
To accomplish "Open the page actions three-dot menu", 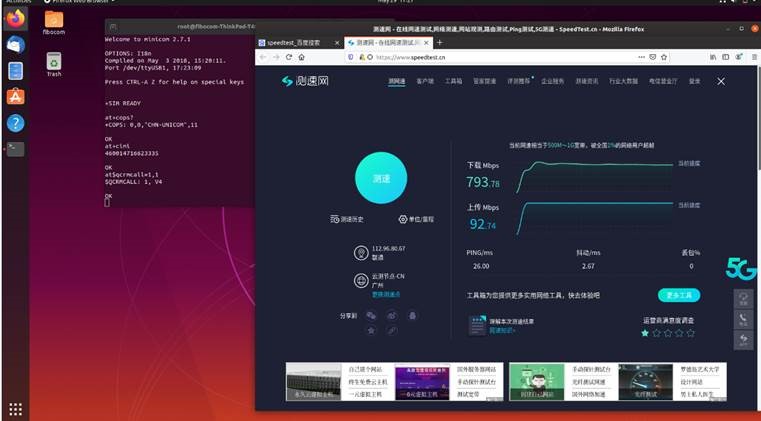I will (x=639, y=58).
